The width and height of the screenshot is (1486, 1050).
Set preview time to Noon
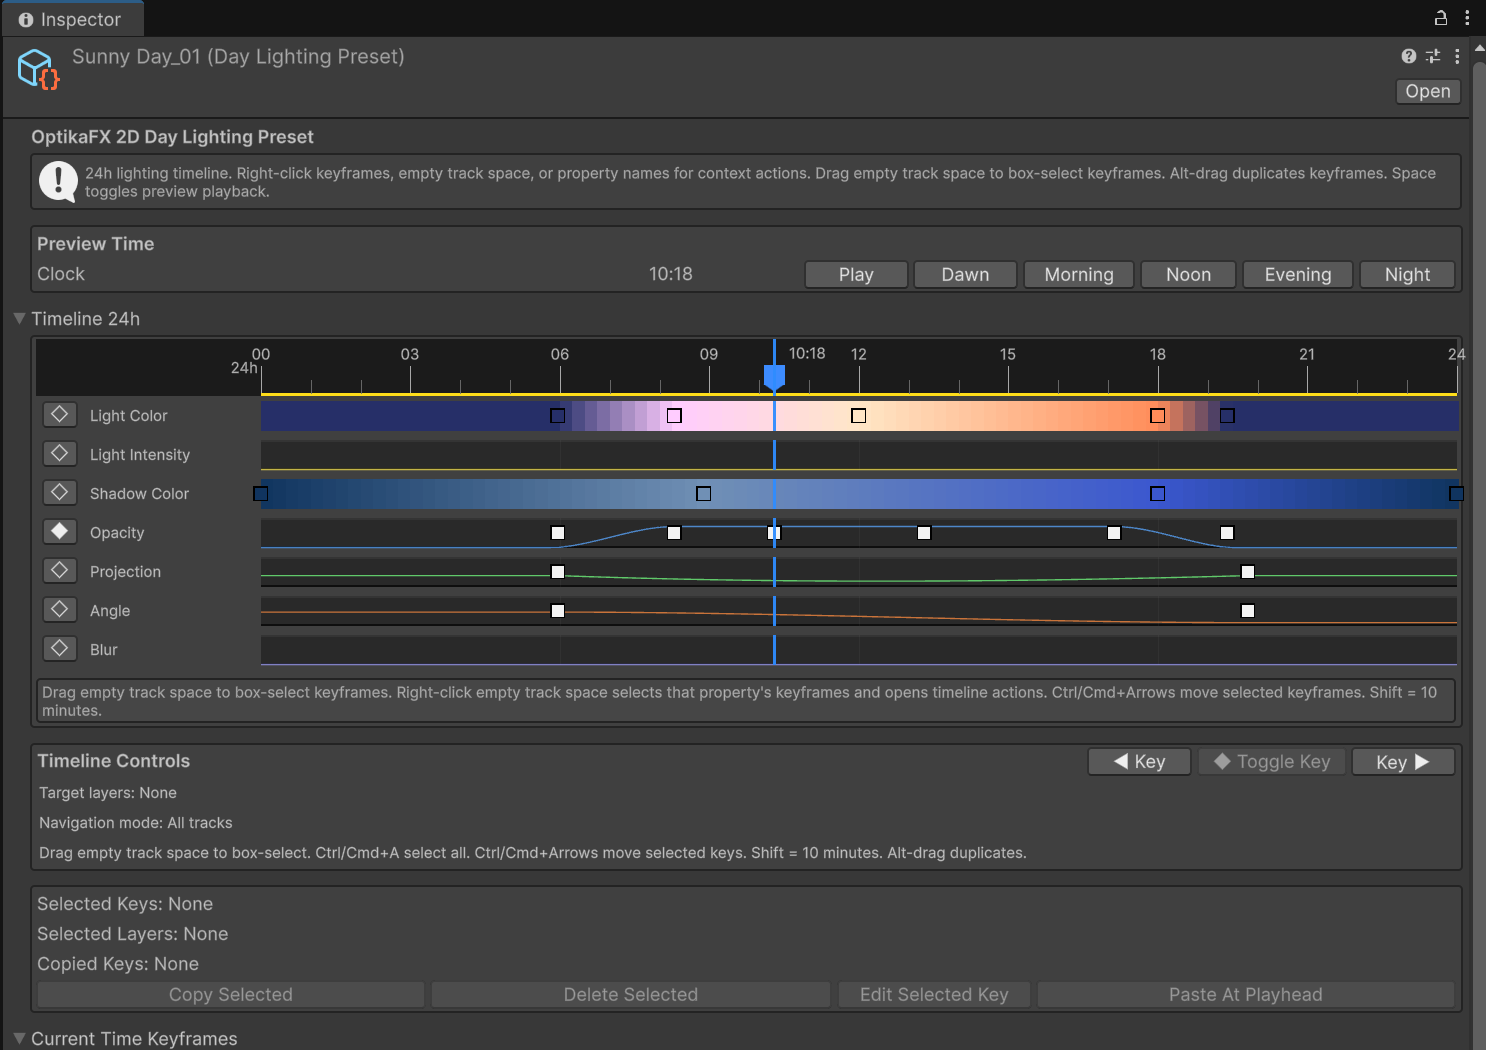(1188, 275)
